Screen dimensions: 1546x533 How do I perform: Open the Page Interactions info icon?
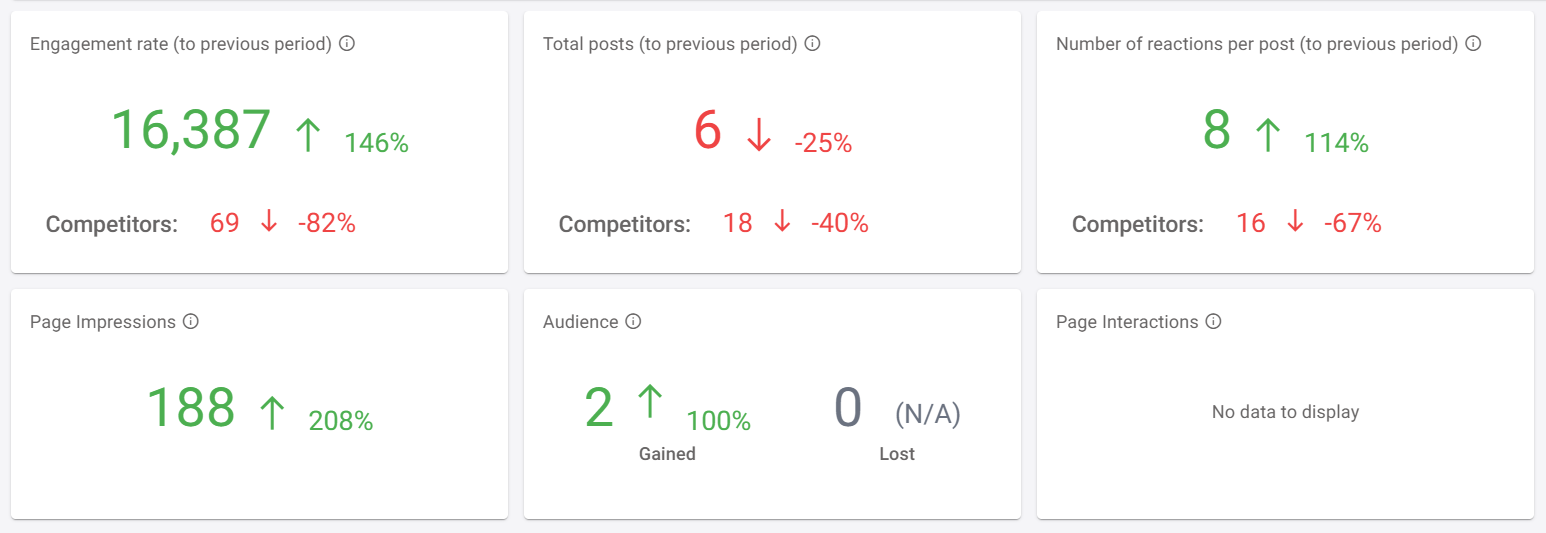tap(1214, 322)
